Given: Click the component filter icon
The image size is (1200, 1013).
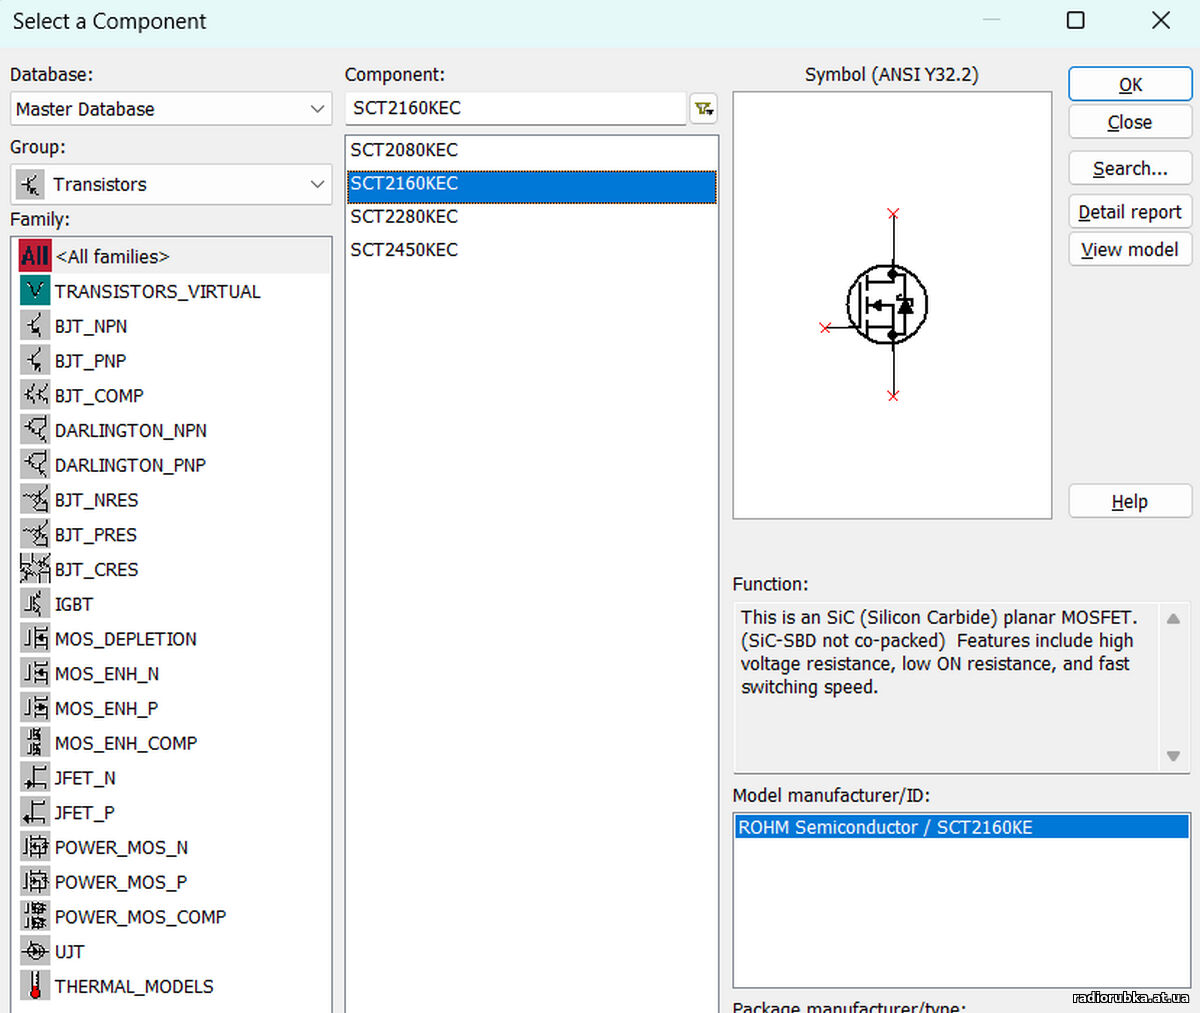Looking at the screenshot, I should click(x=703, y=108).
